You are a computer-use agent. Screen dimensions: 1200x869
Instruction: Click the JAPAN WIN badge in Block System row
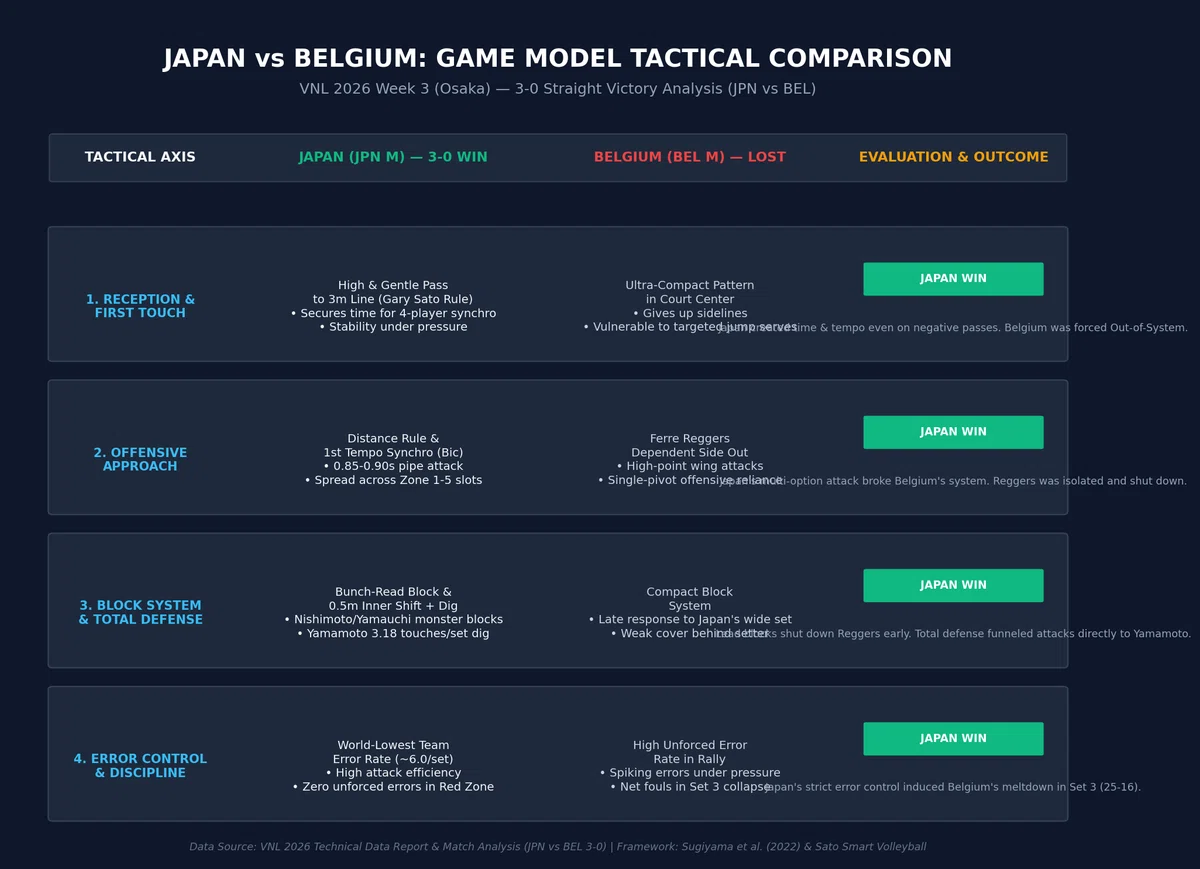(x=953, y=585)
